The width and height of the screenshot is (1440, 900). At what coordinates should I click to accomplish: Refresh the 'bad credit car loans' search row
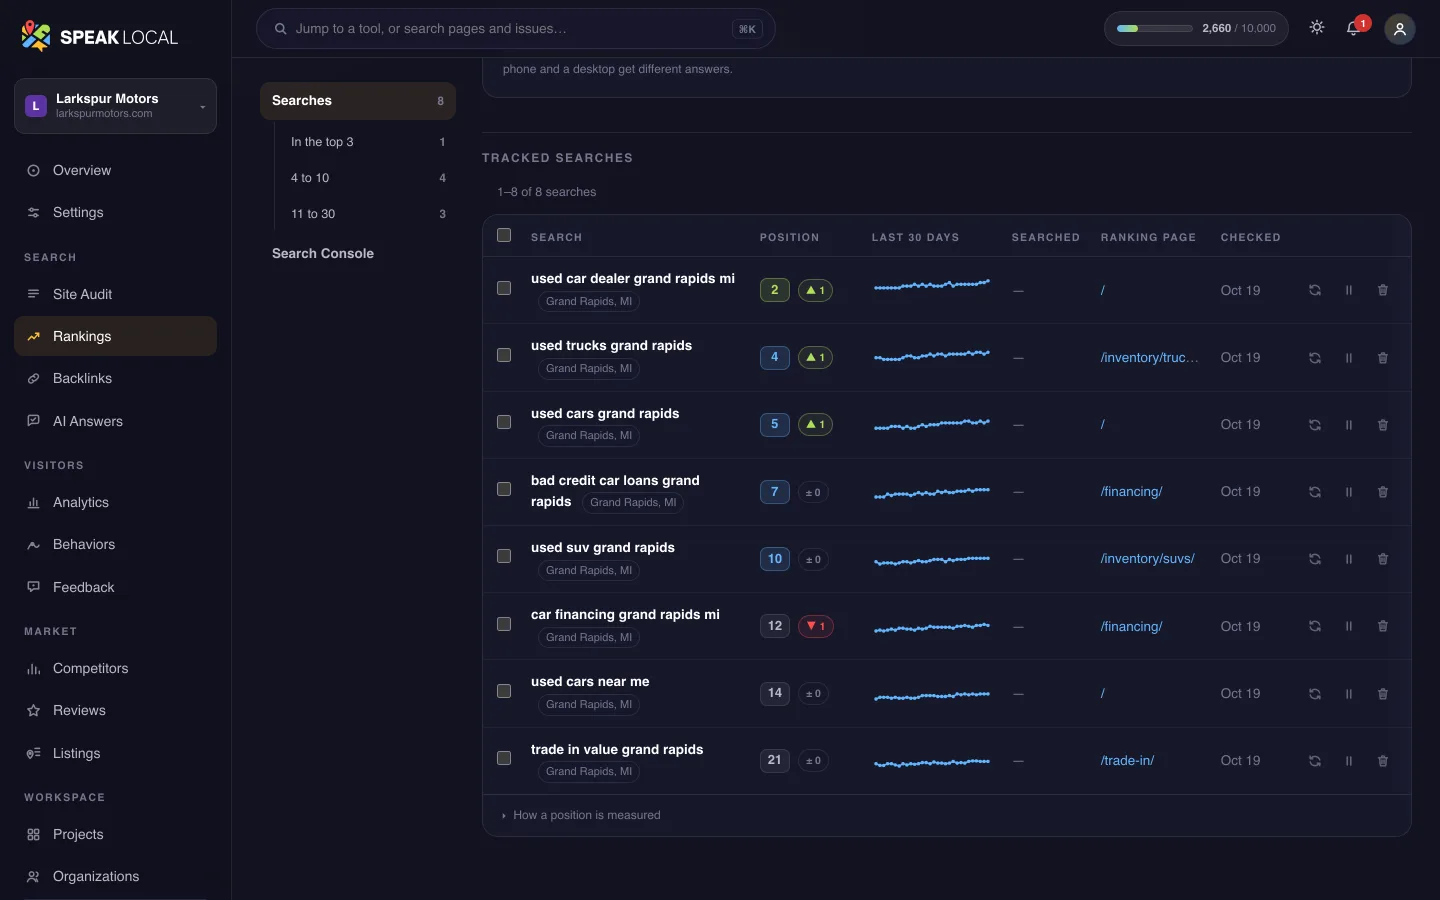coord(1315,492)
